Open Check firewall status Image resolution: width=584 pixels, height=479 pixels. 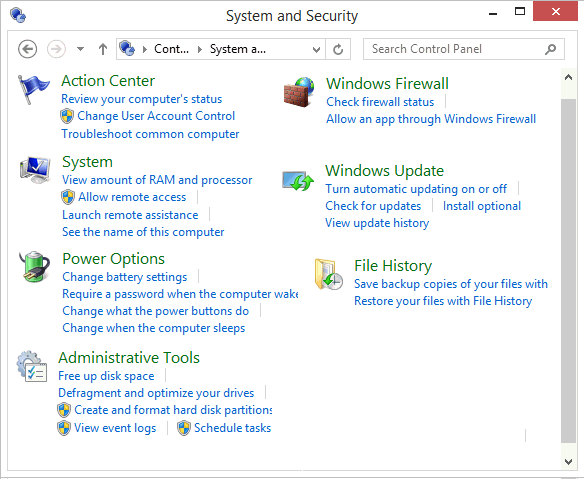(x=380, y=102)
